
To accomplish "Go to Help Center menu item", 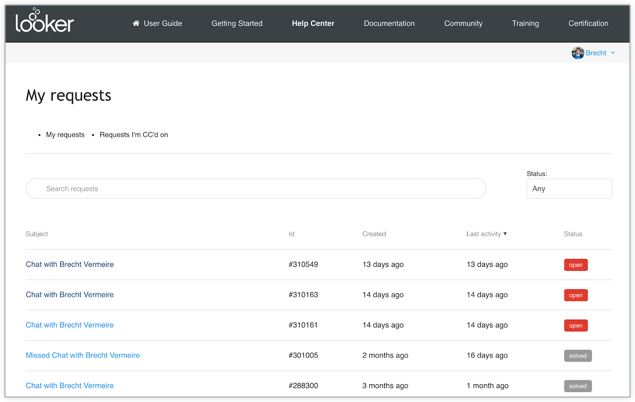I will coord(313,23).
